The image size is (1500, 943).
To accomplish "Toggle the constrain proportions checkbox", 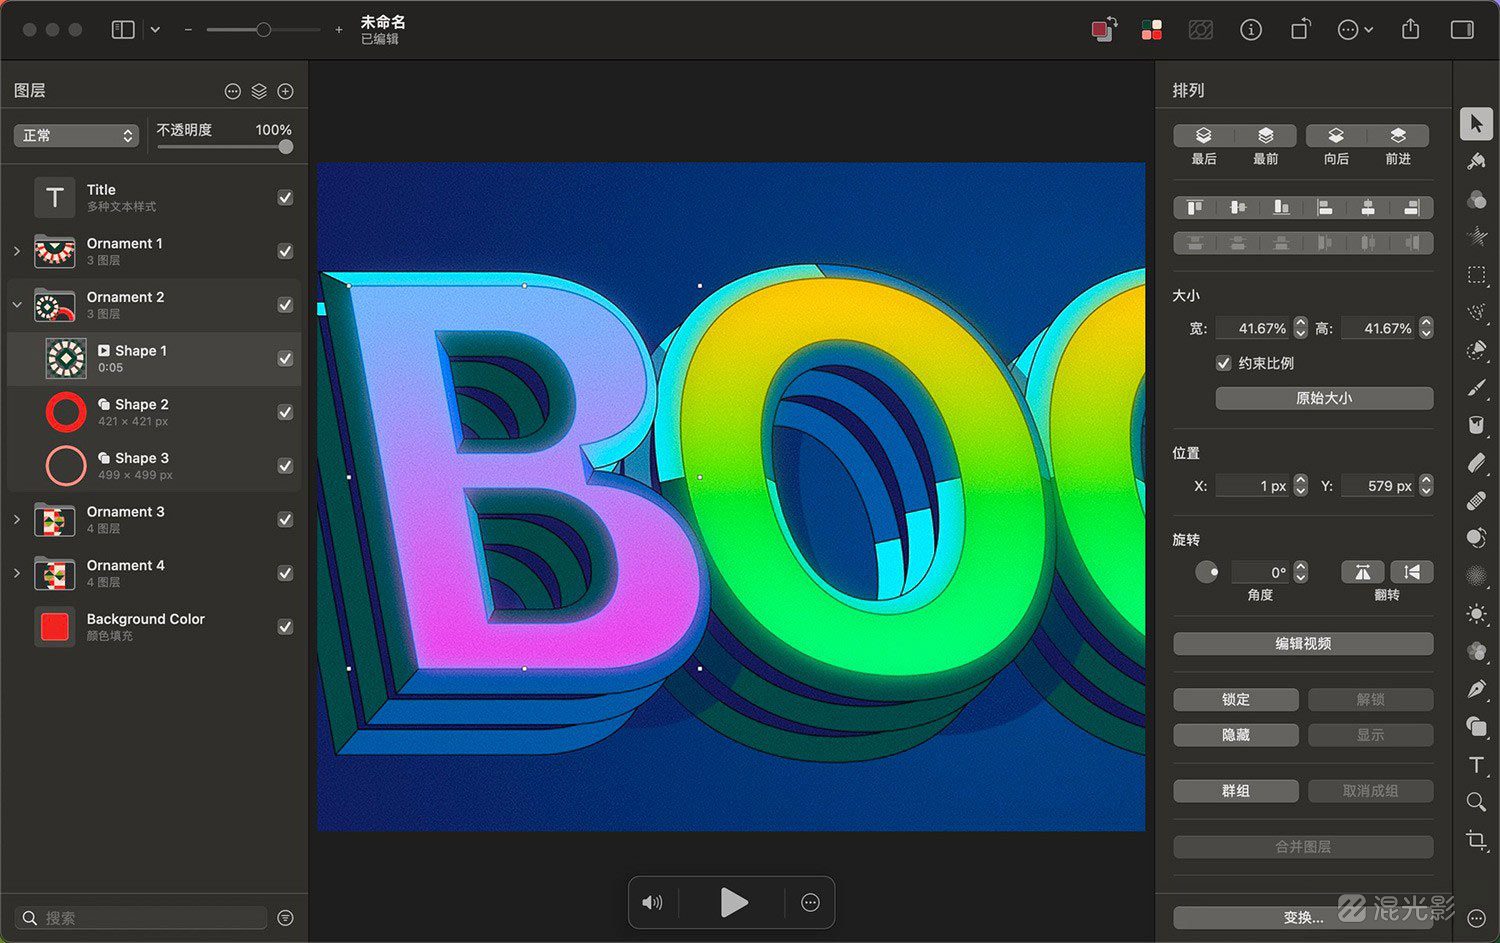I will coord(1223,363).
